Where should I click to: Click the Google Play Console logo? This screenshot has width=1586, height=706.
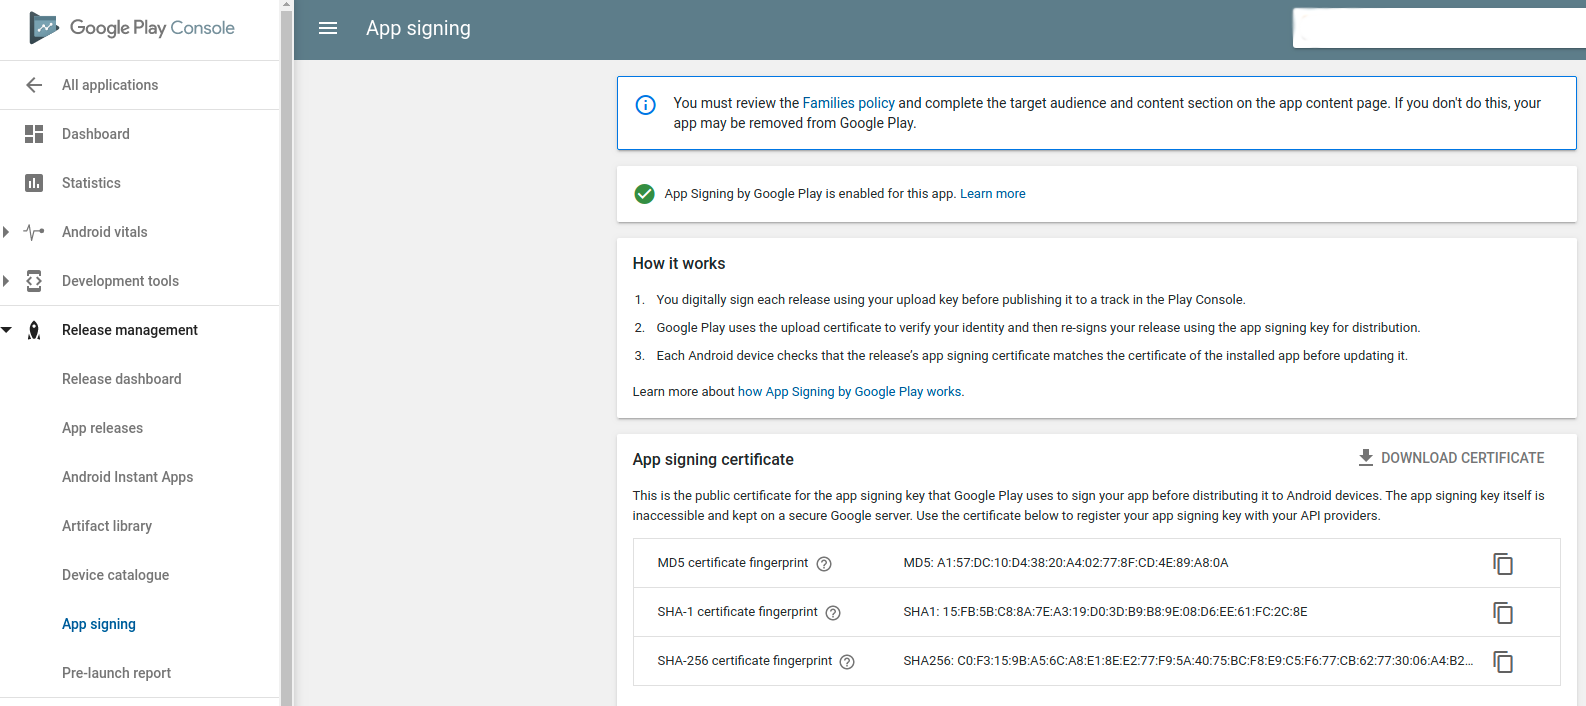click(x=133, y=28)
